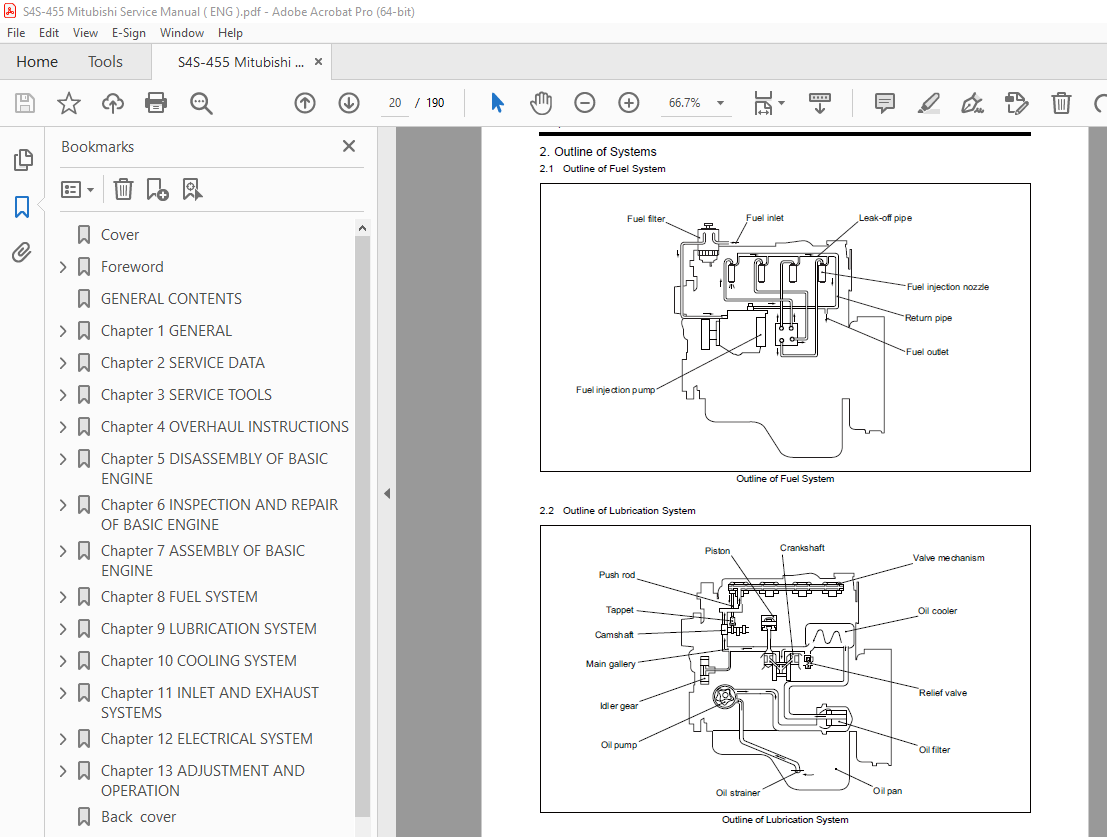Open the E-Sign menu
Image resolution: width=1107 pixels, height=837 pixels.
point(128,32)
